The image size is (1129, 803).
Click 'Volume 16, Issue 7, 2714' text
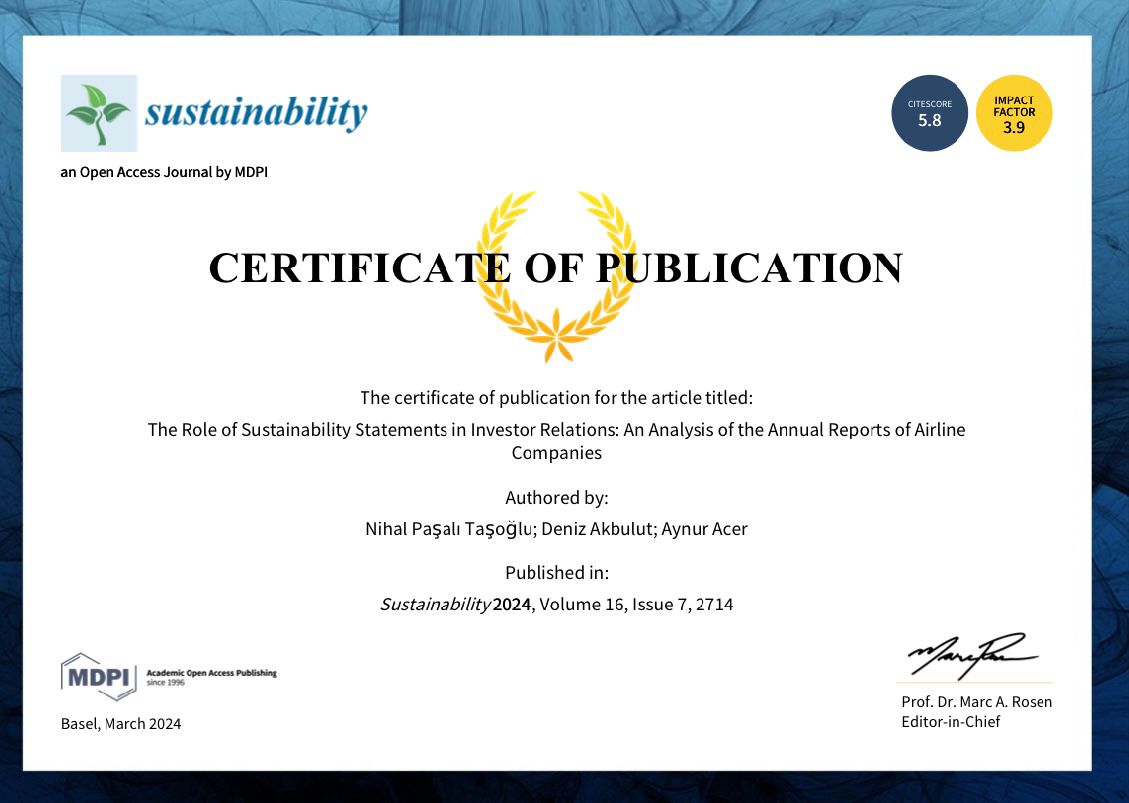pos(636,604)
